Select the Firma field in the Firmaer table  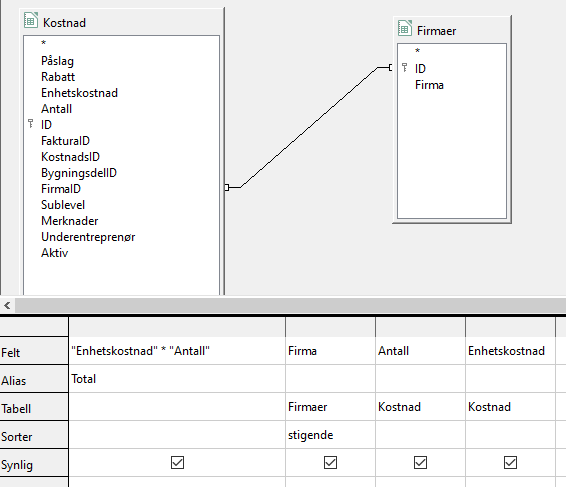(429, 85)
